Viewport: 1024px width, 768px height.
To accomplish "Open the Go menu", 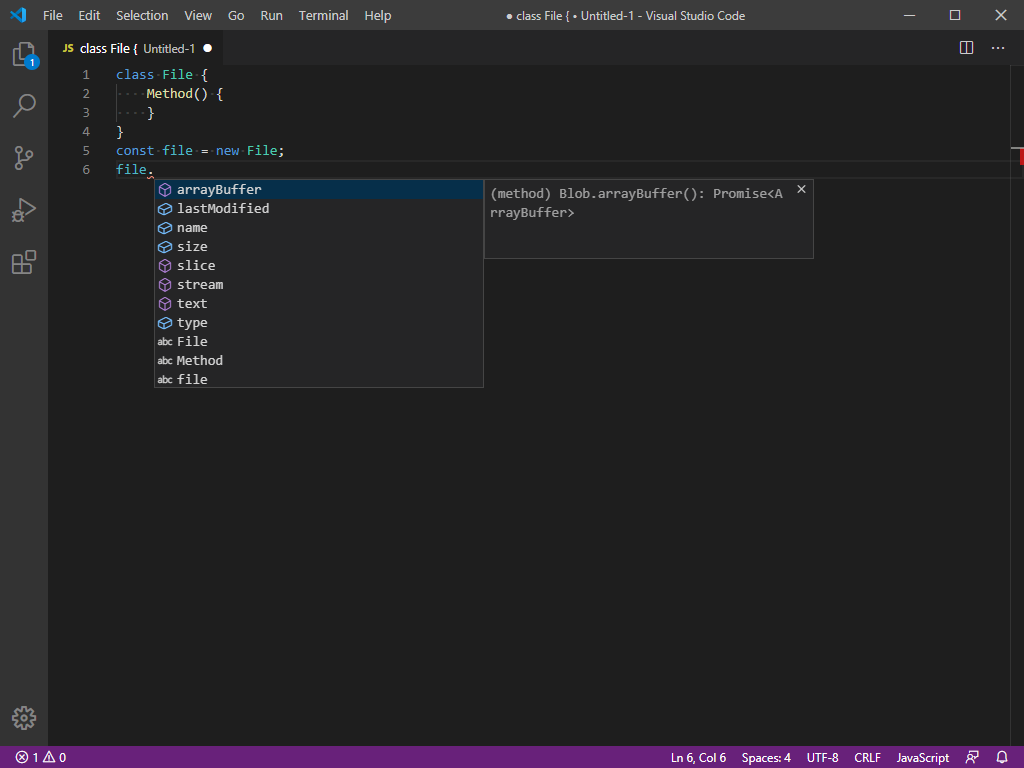I will pos(236,15).
